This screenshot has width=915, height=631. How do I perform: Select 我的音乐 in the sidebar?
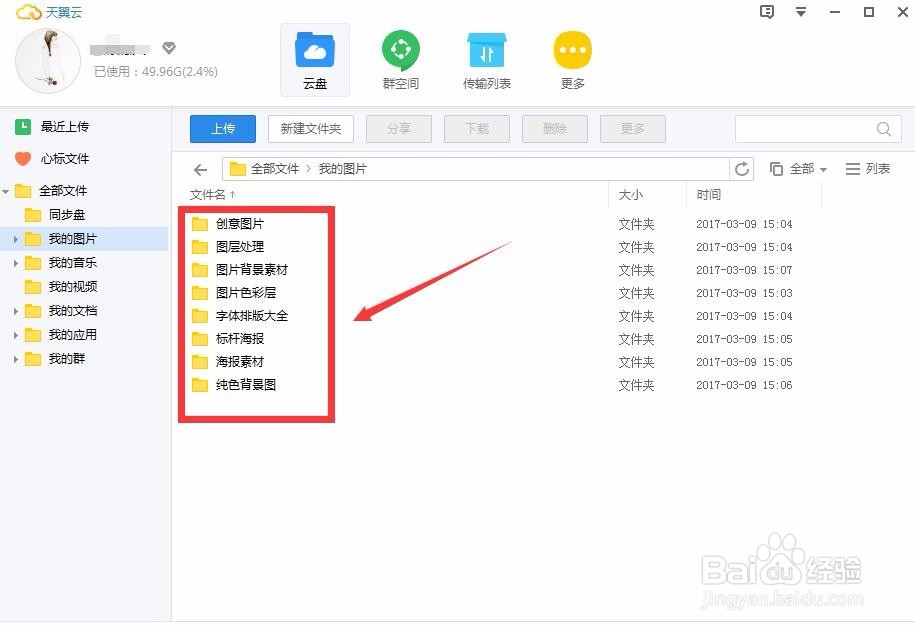click(x=75, y=262)
